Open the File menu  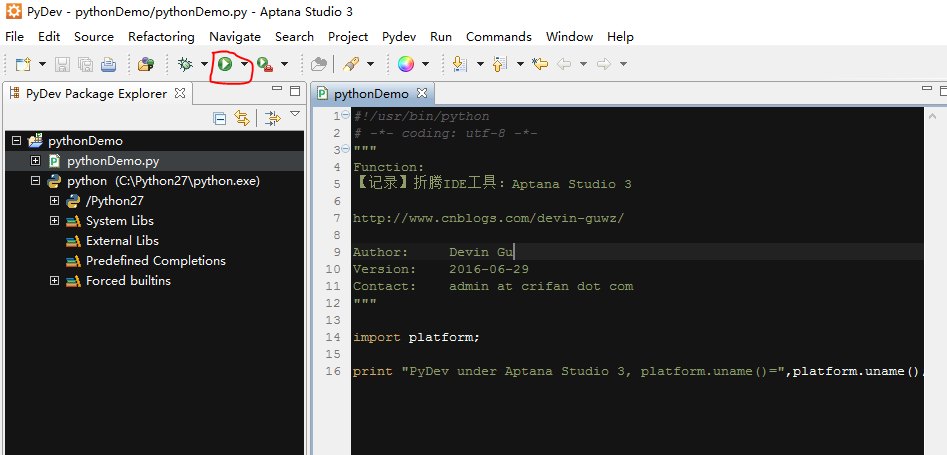click(x=14, y=37)
